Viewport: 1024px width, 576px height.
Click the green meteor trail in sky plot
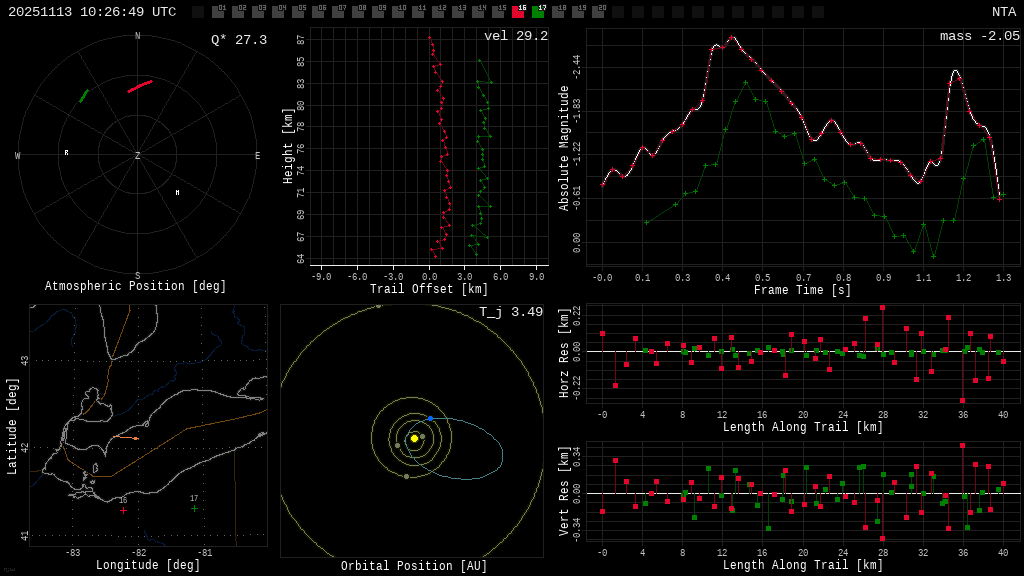click(84, 96)
